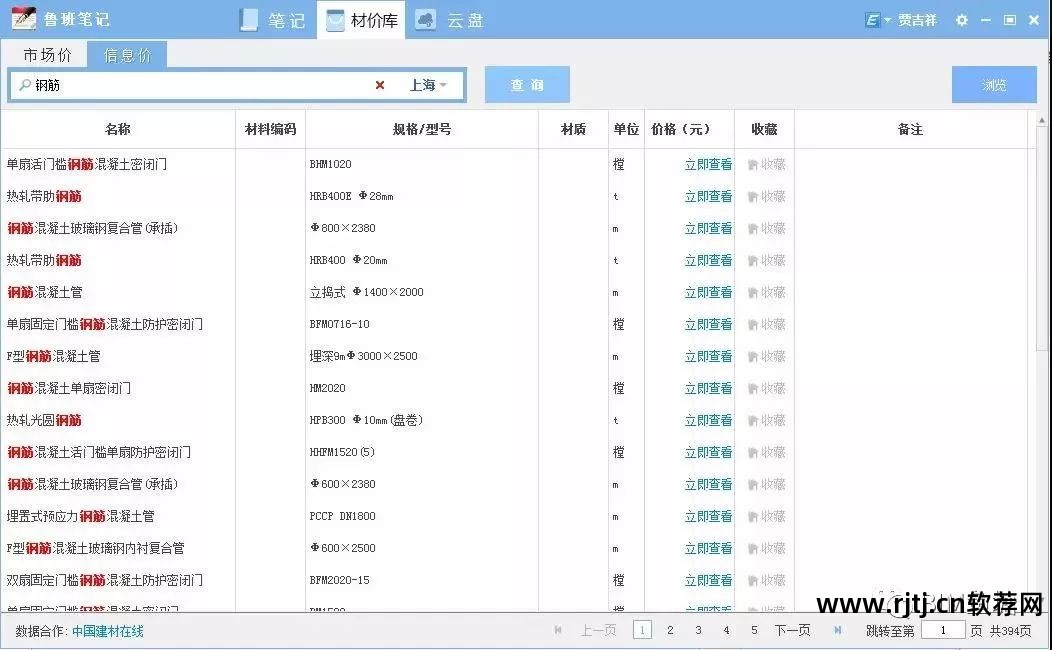Click the E user account icon
This screenshot has width=1052, height=650.
tap(873, 20)
